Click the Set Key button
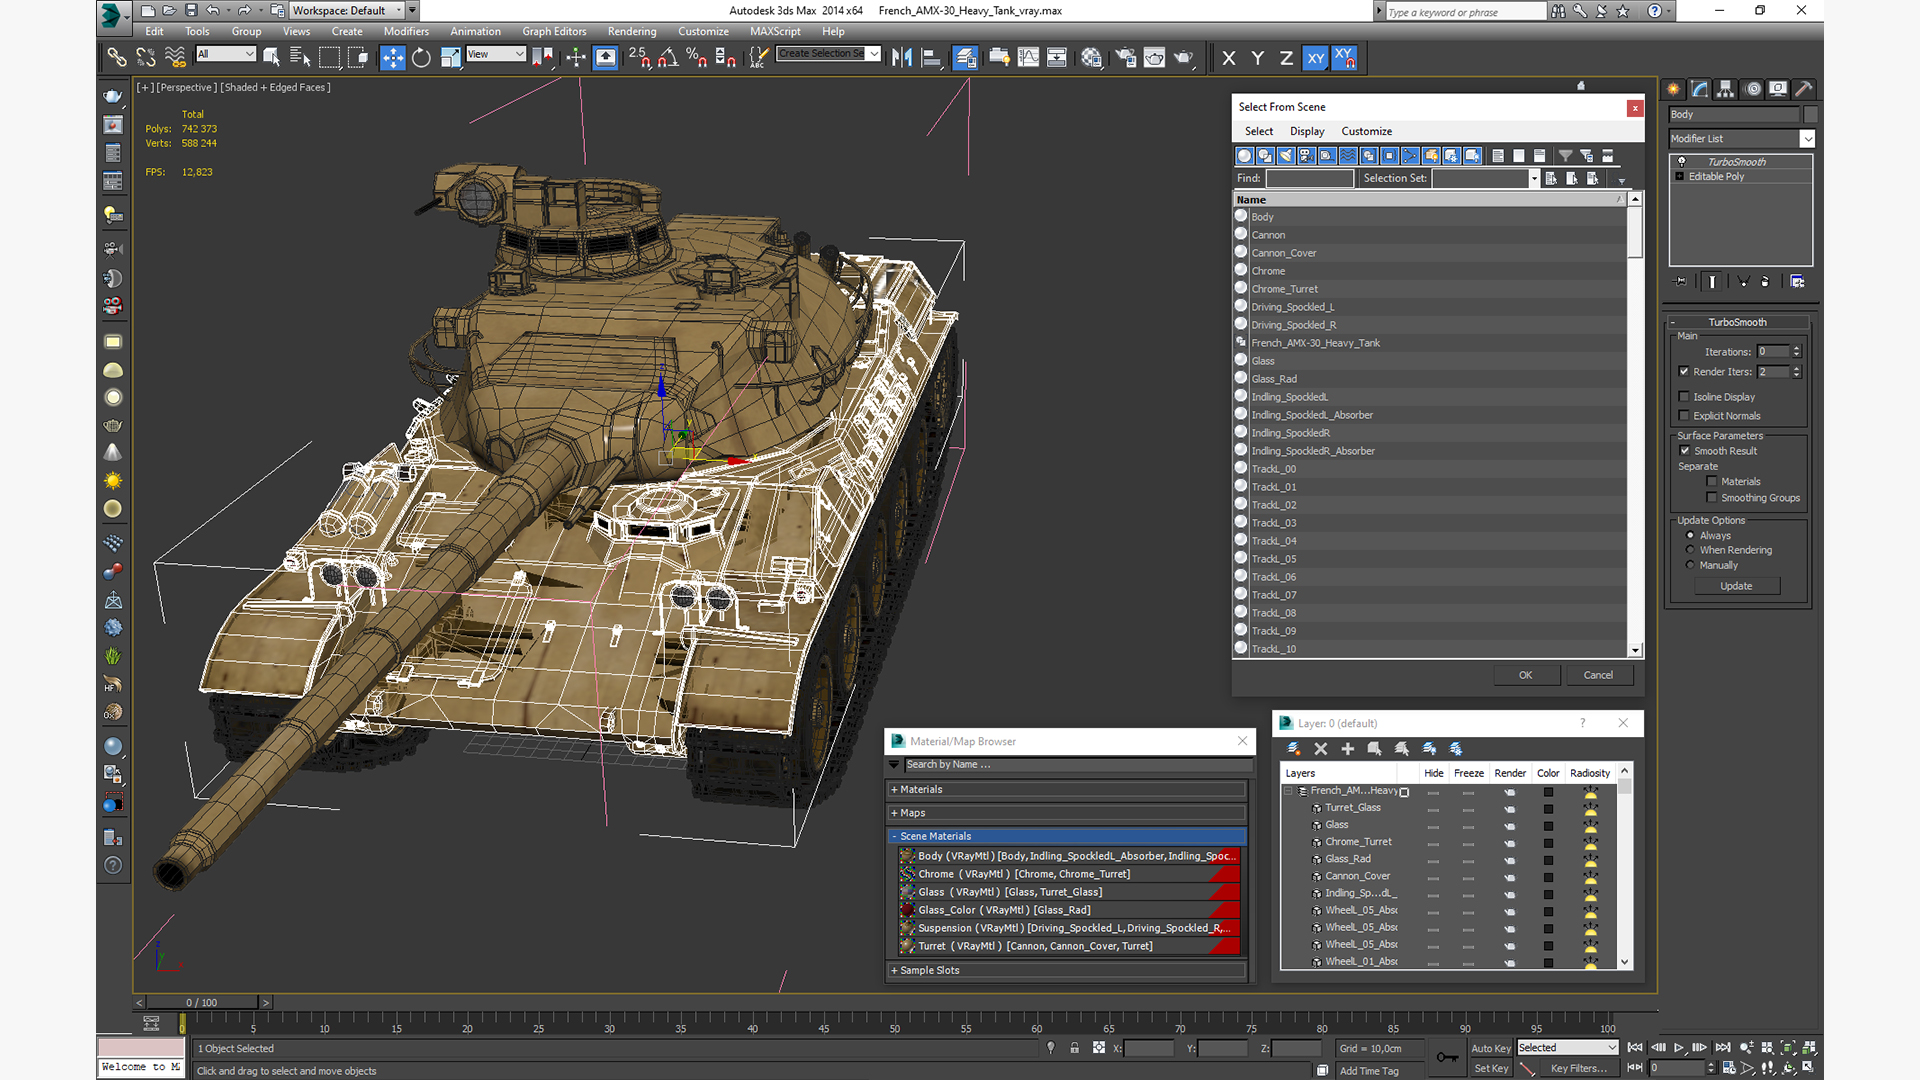This screenshot has width=1920, height=1080. click(1490, 1069)
